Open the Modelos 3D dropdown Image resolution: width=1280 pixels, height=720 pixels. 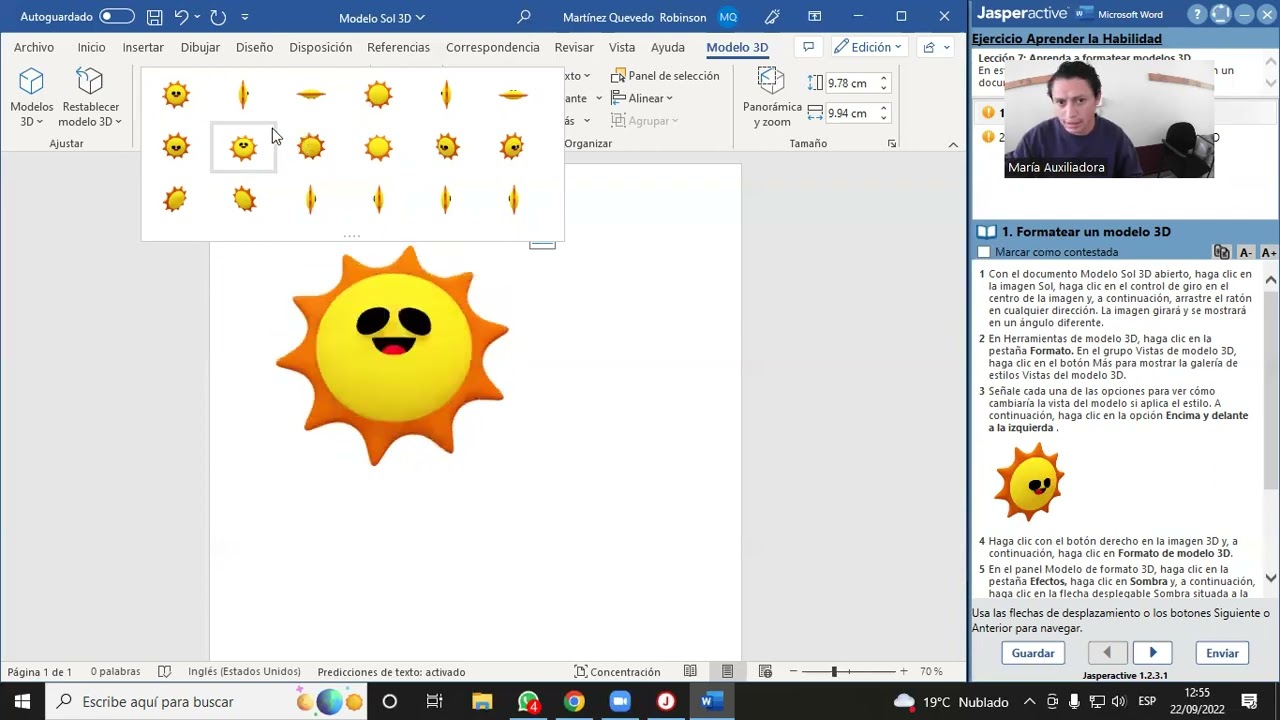pyautogui.click(x=32, y=98)
